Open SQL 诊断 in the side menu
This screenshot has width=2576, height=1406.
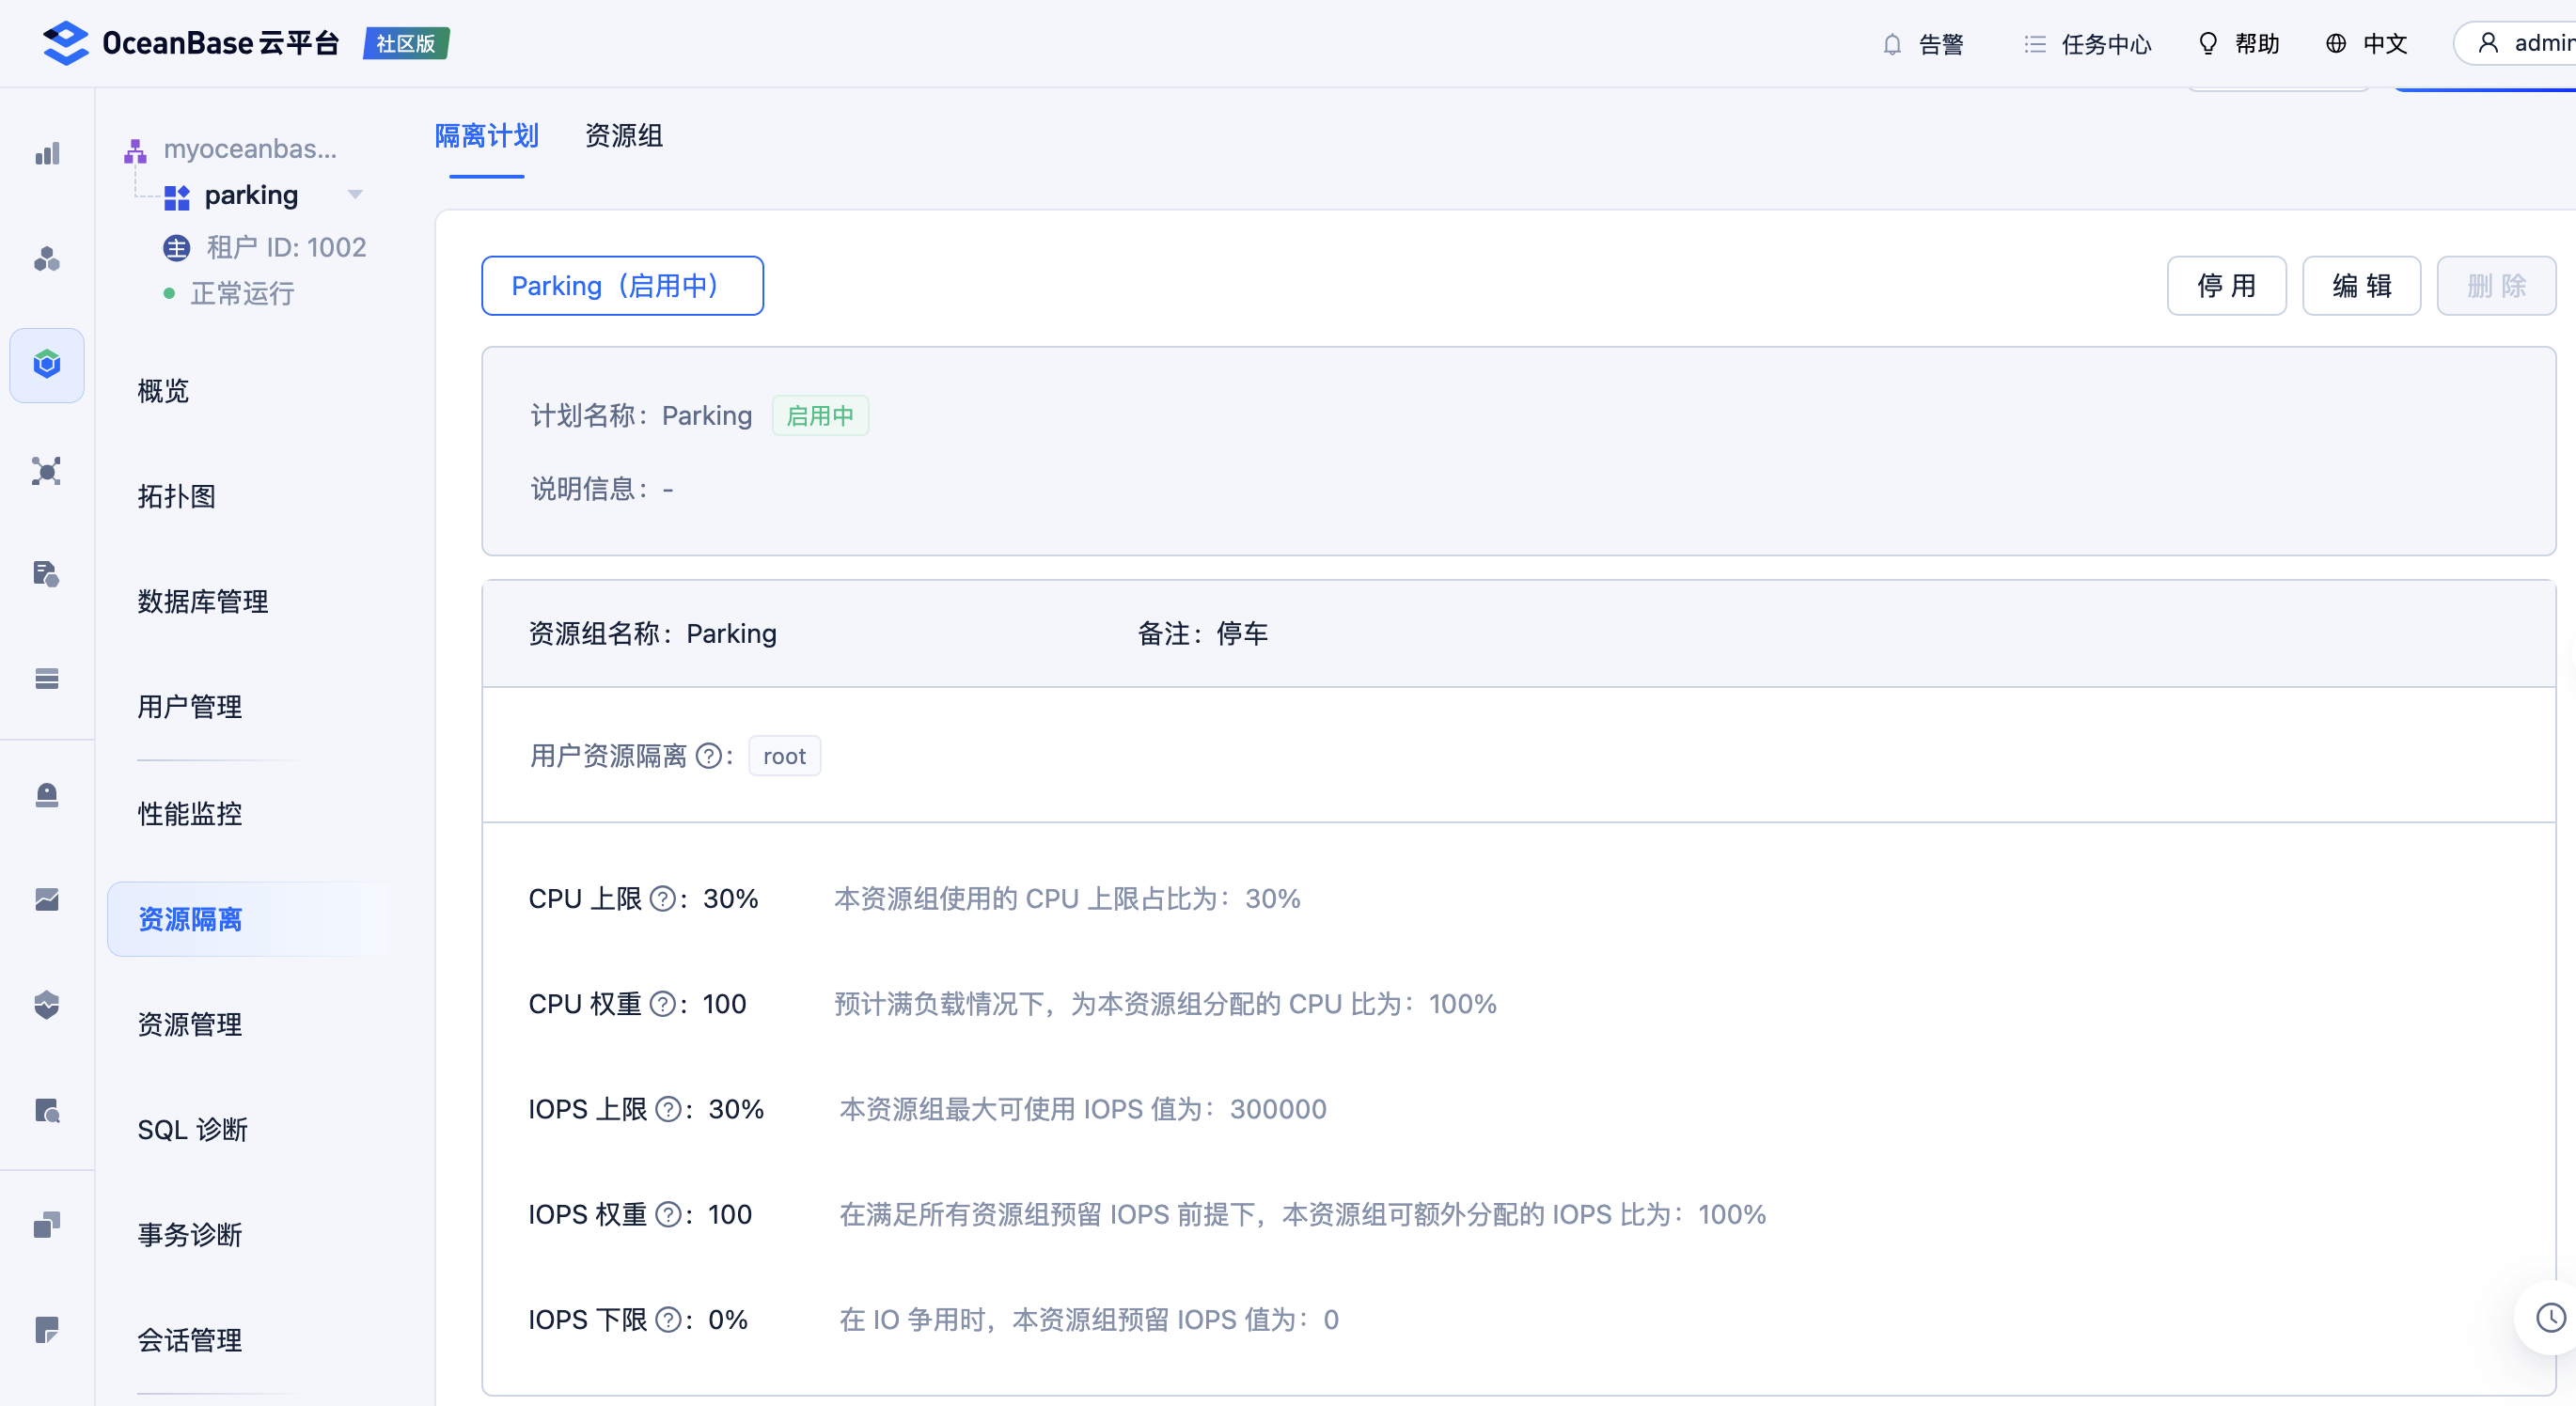192,1130
